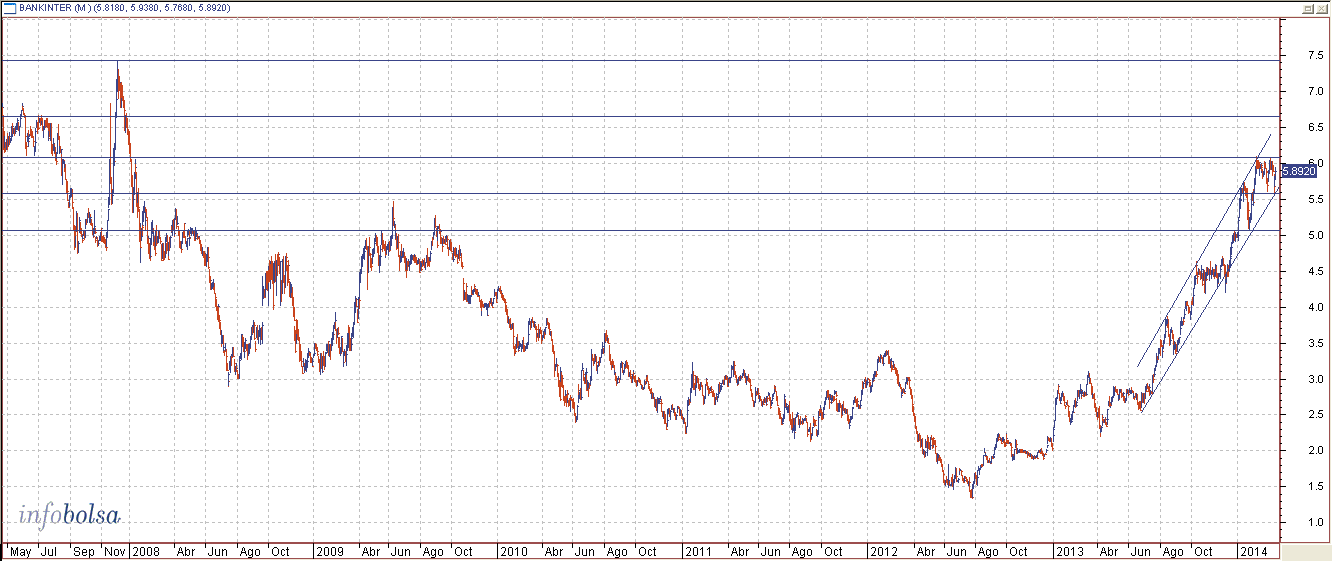Click the Sep label on time axis
The height and width of the screenshot is (561, 1332).
point(84,551)
